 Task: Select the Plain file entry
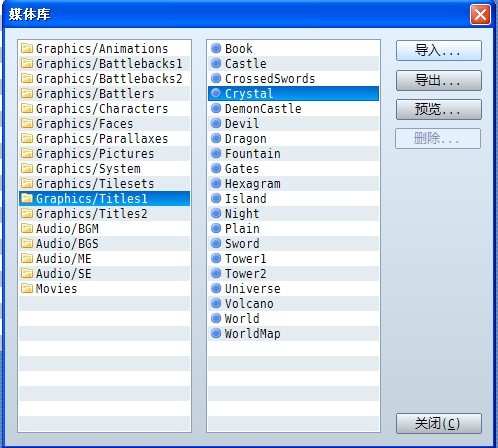293,228
